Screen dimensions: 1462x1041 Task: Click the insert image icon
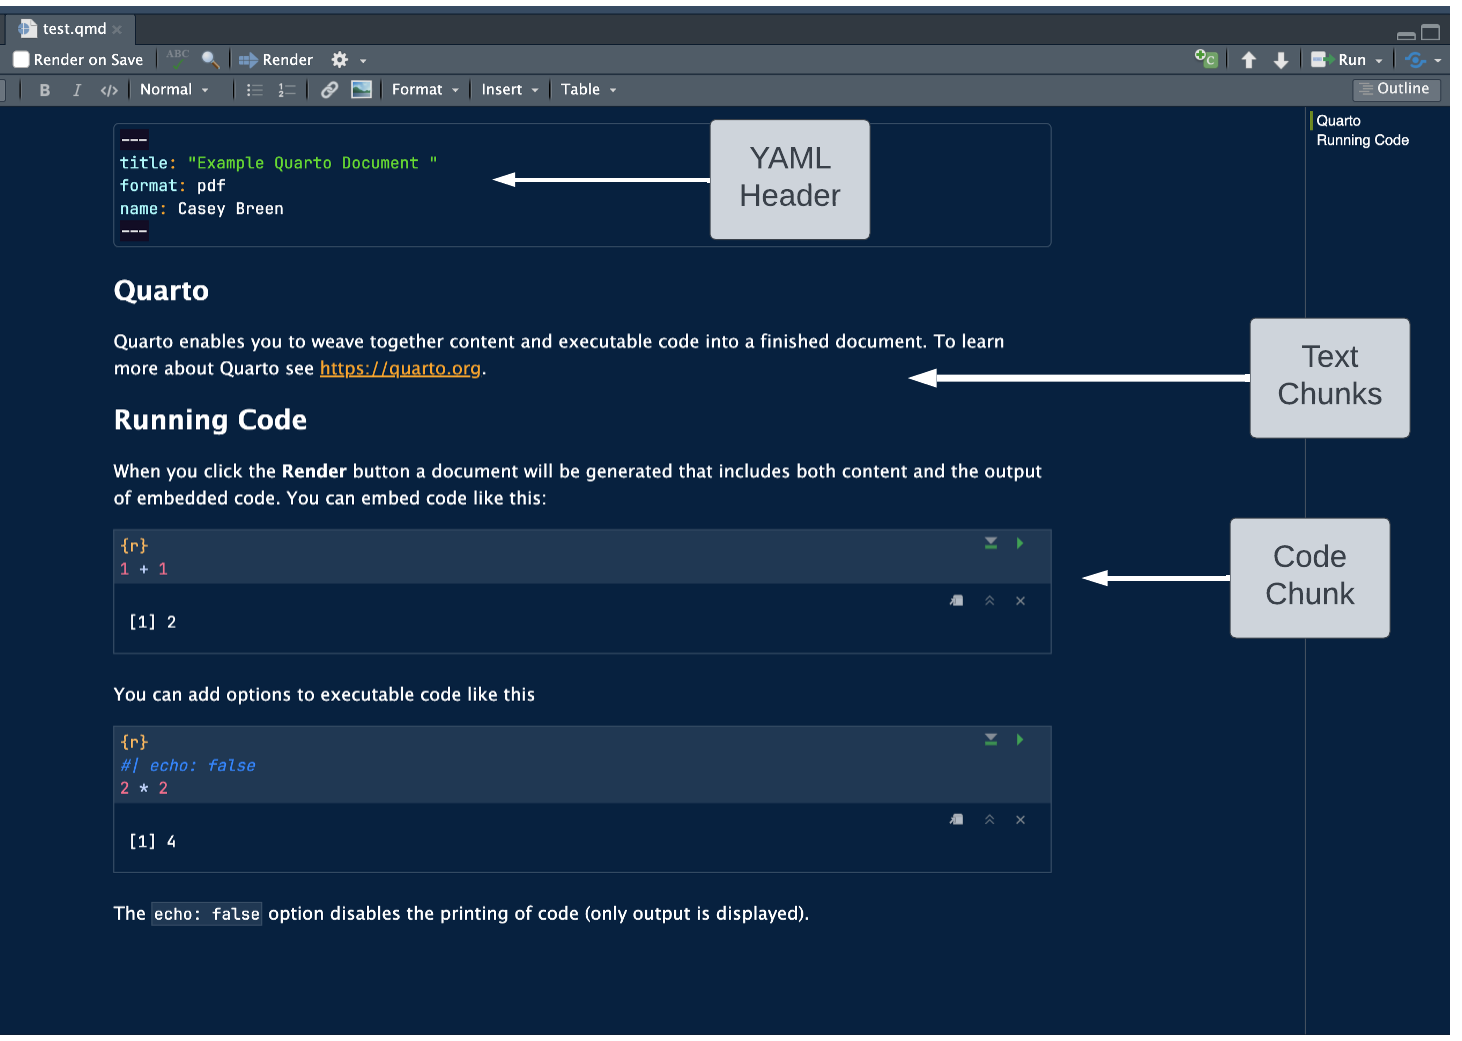coord(361,90)
